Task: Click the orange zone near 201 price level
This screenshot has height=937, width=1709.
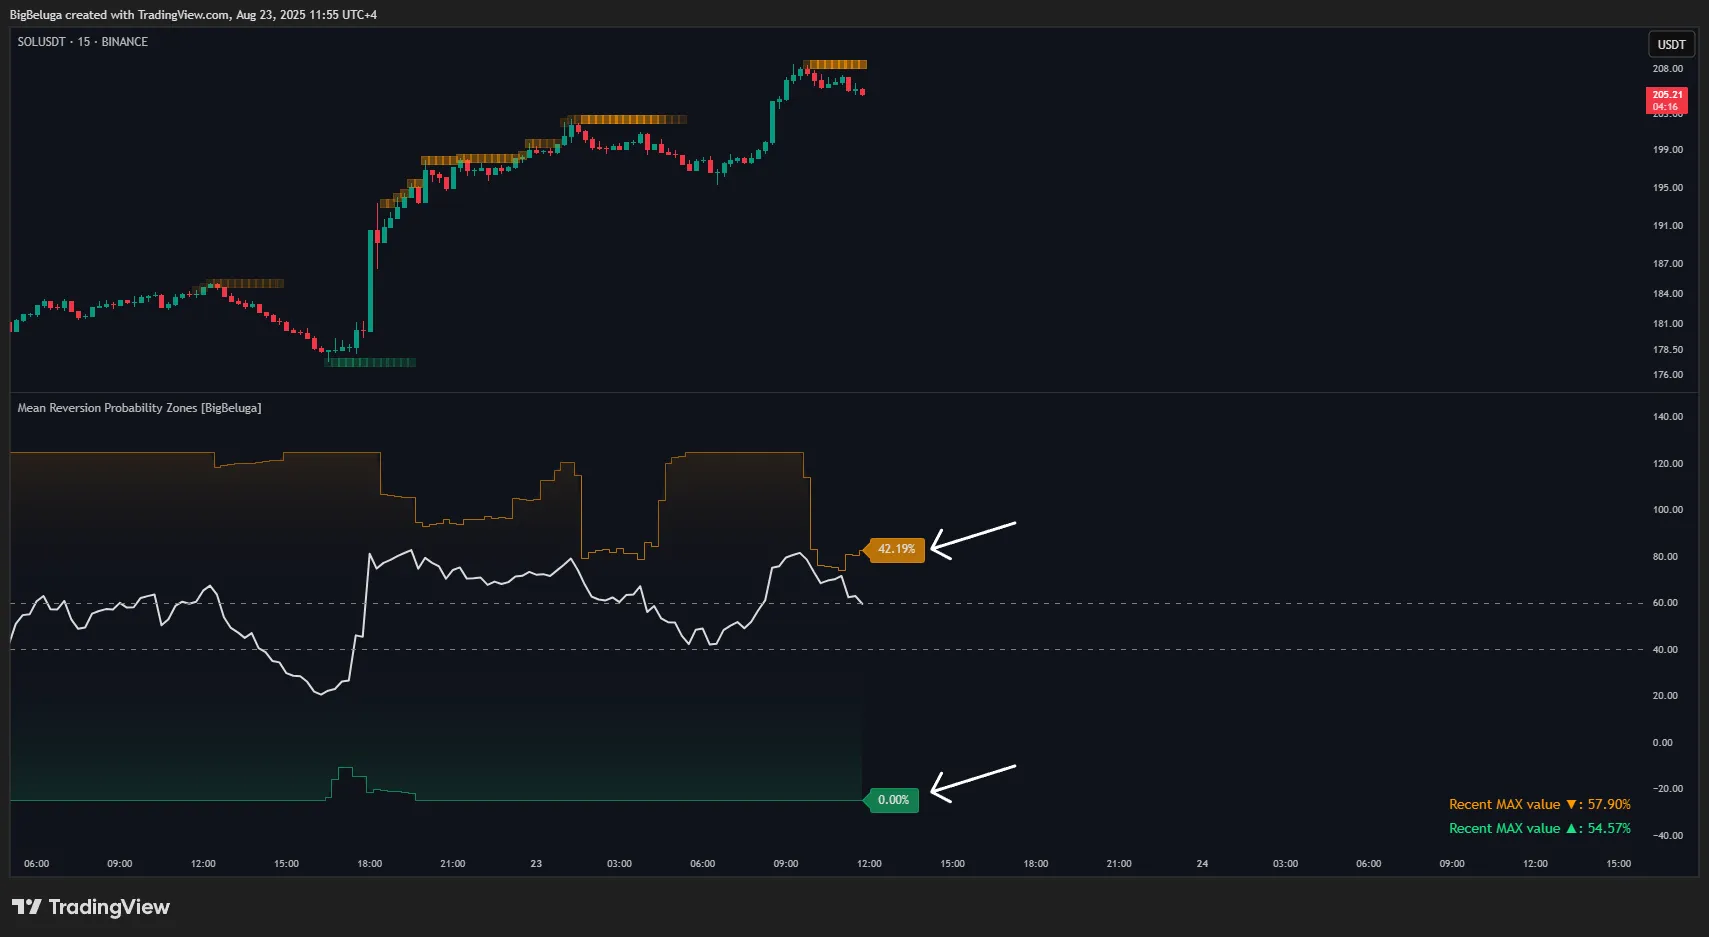Action: pyautogui.click(x=625, y=120)
